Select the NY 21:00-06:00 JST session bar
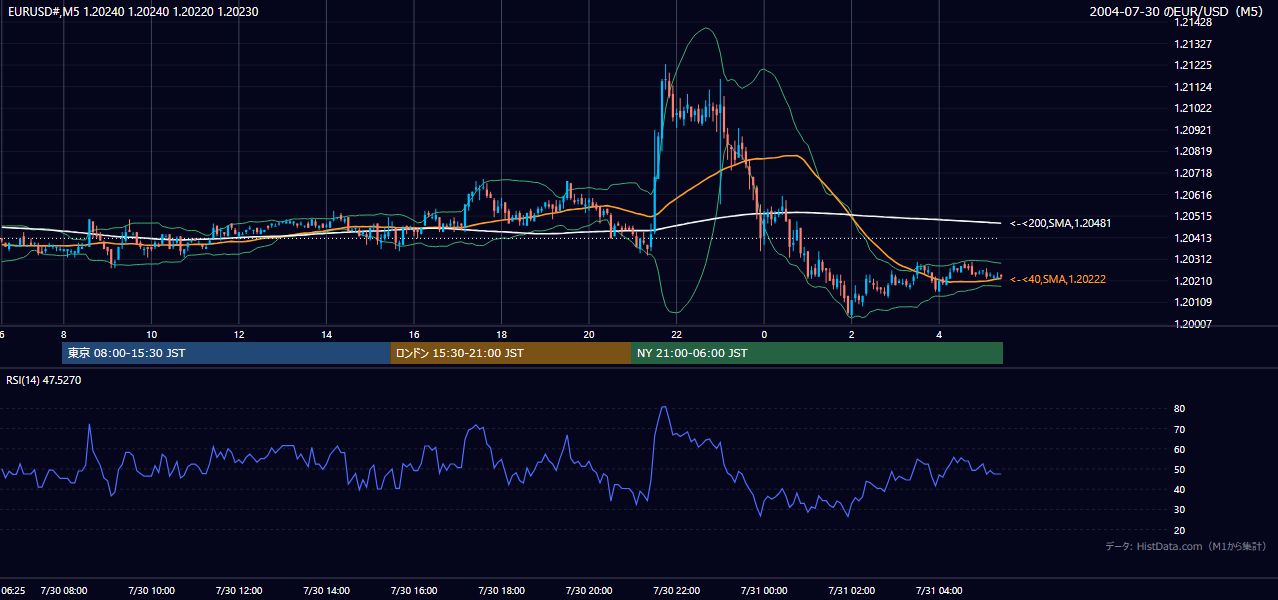Image resolution: width=1278 pixels, height=600 pixels. pos(817,353)
